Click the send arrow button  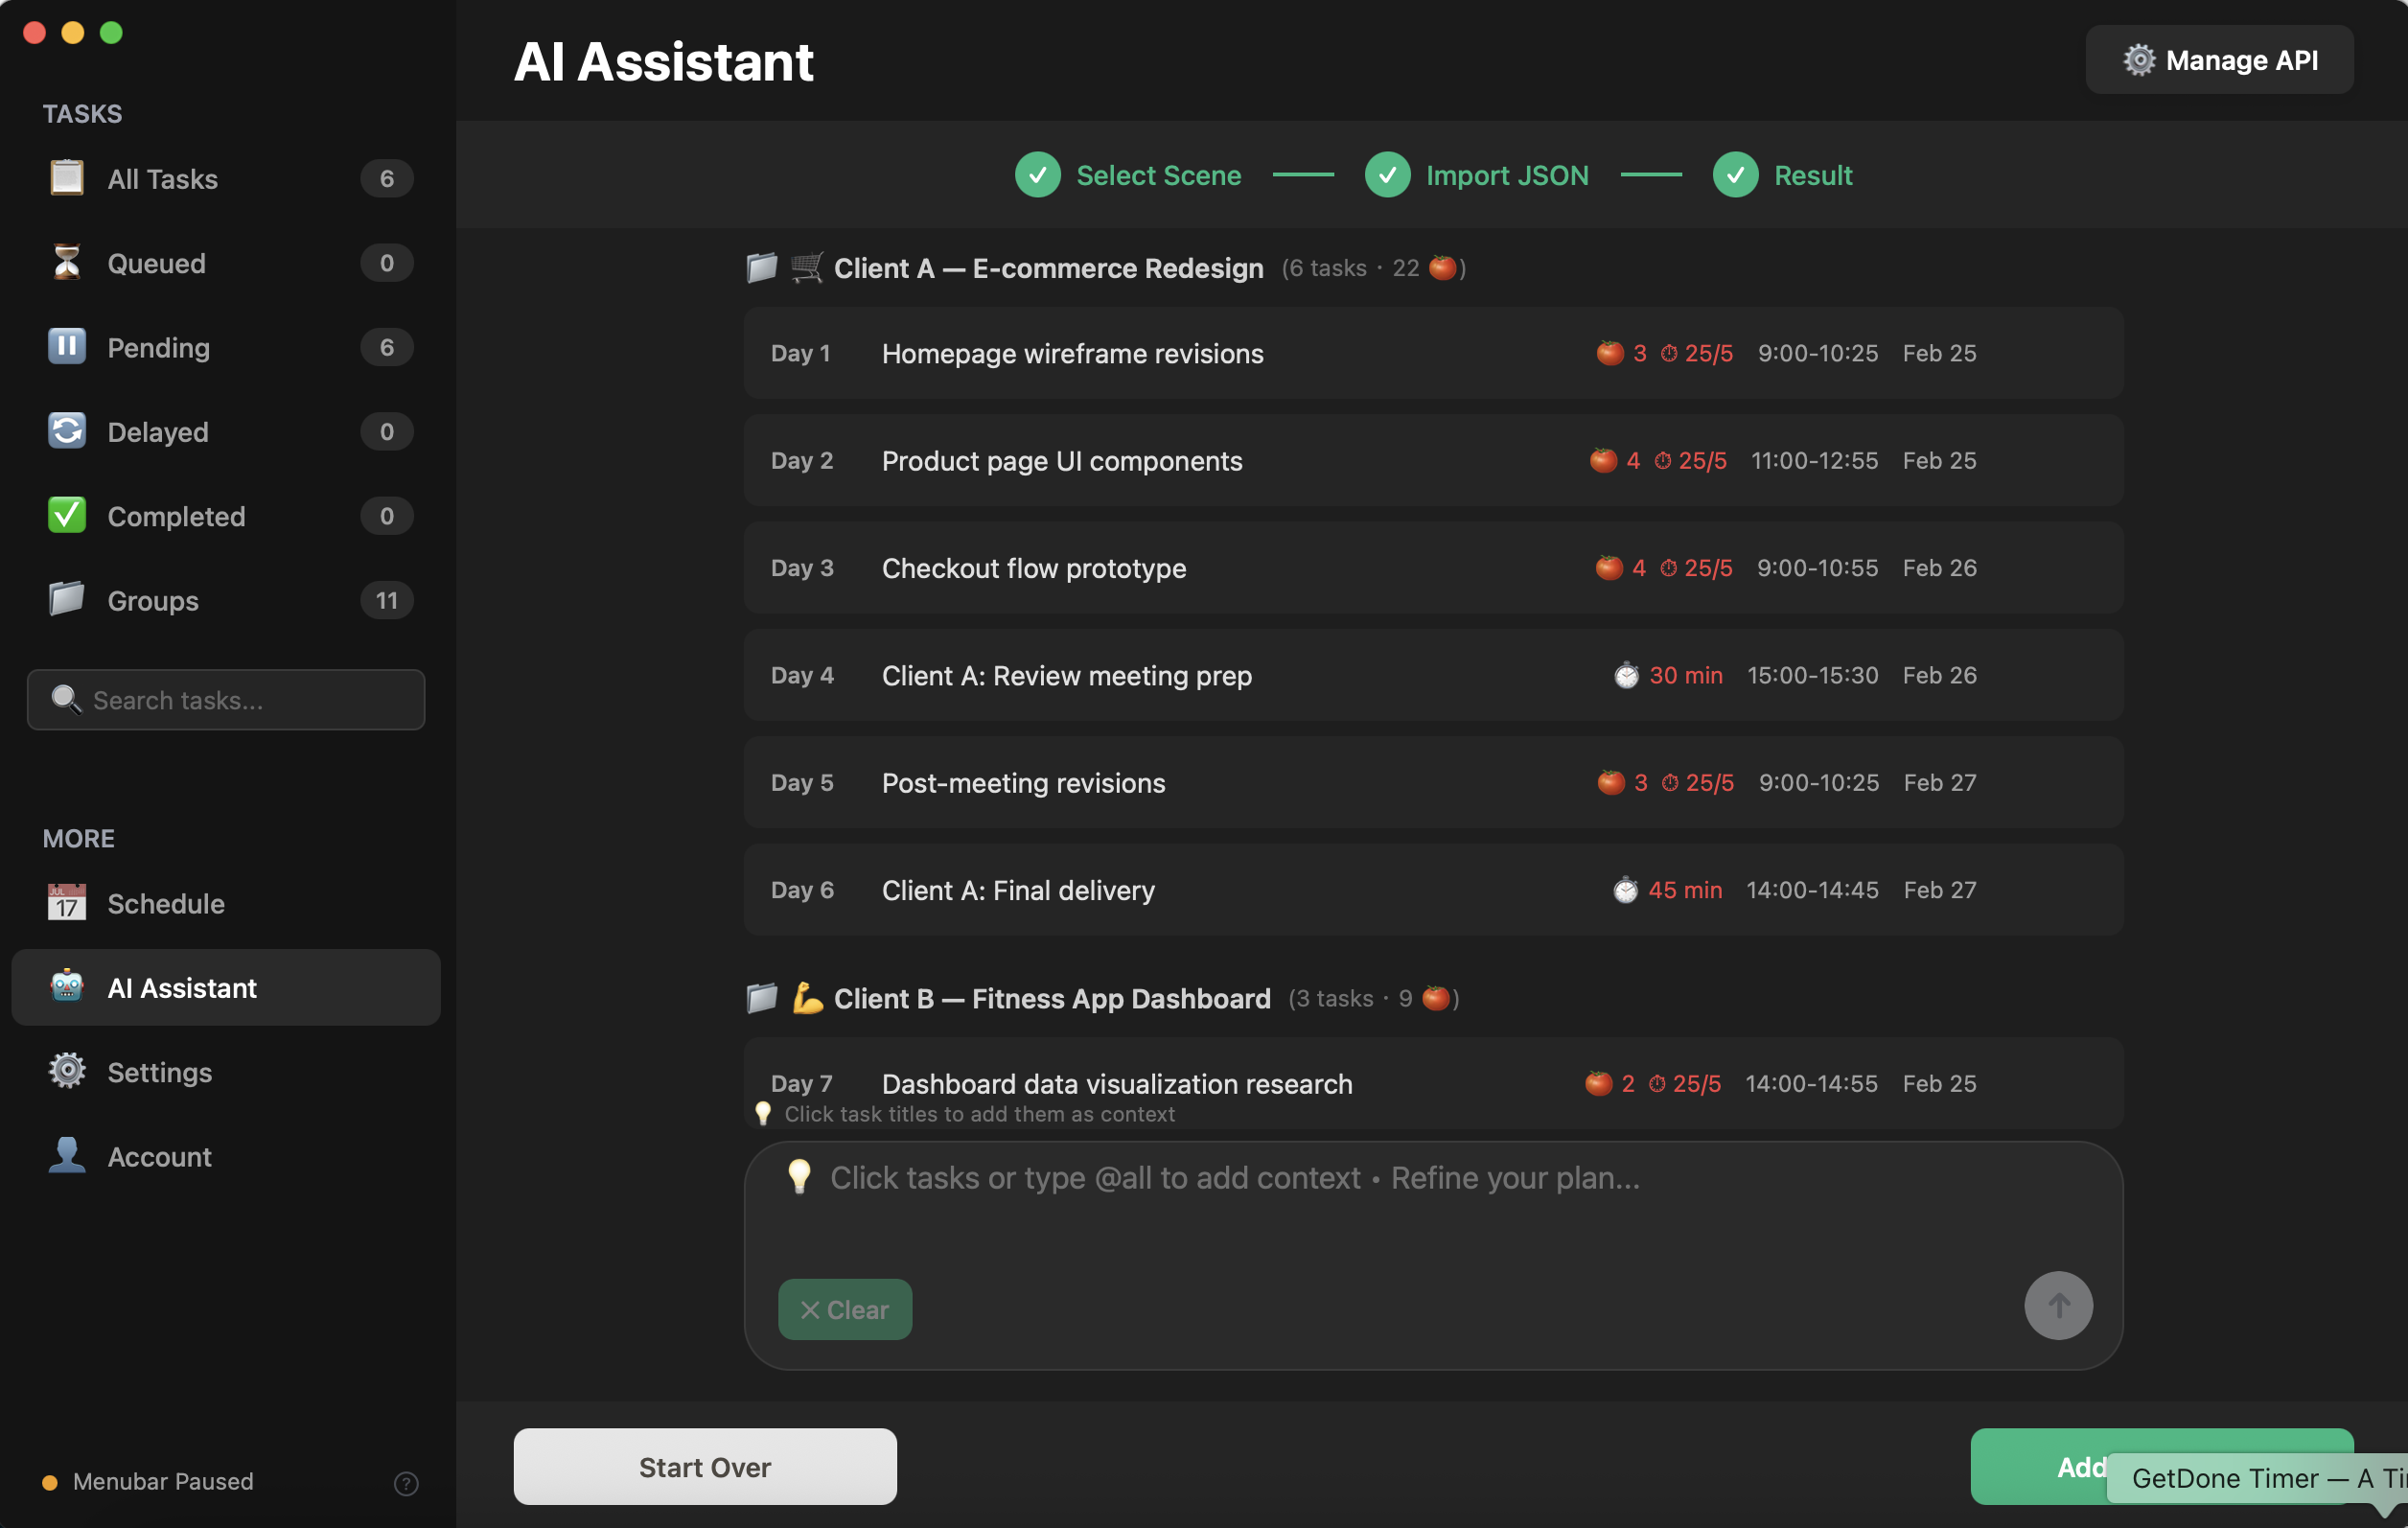(x=2057, y=1305)
